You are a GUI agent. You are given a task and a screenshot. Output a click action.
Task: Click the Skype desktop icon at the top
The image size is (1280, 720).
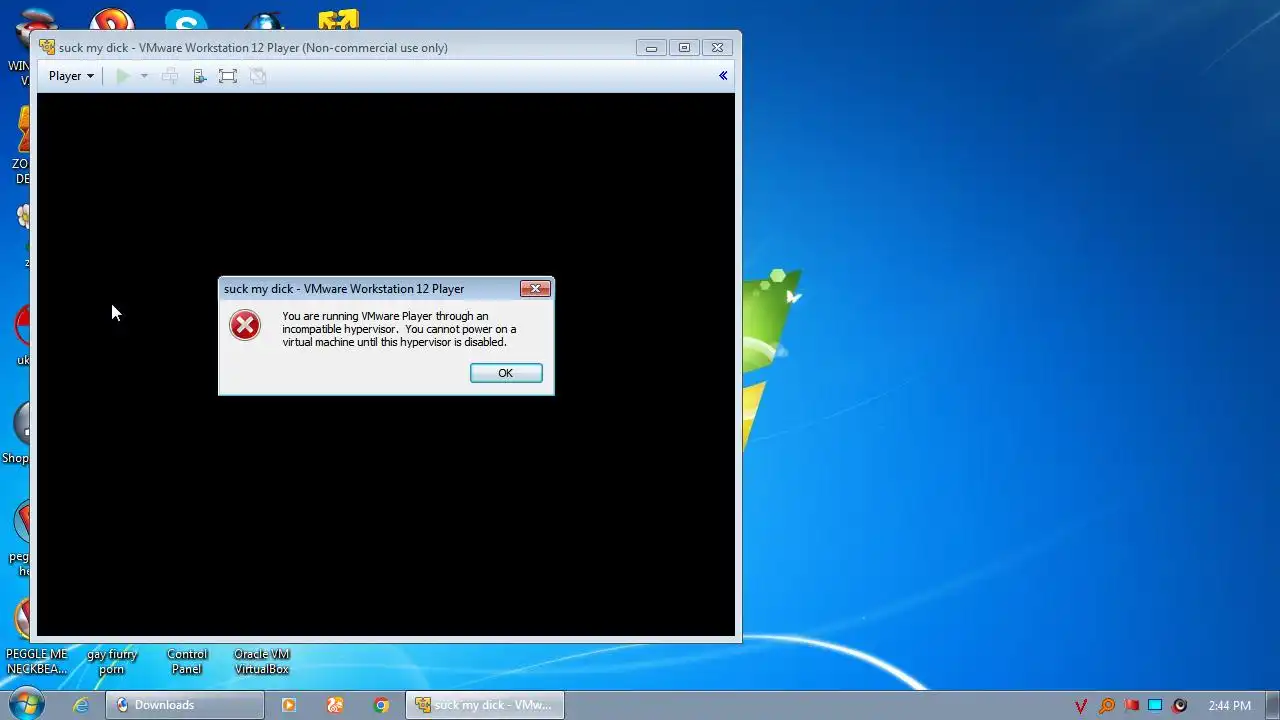(x=186, y=20)
